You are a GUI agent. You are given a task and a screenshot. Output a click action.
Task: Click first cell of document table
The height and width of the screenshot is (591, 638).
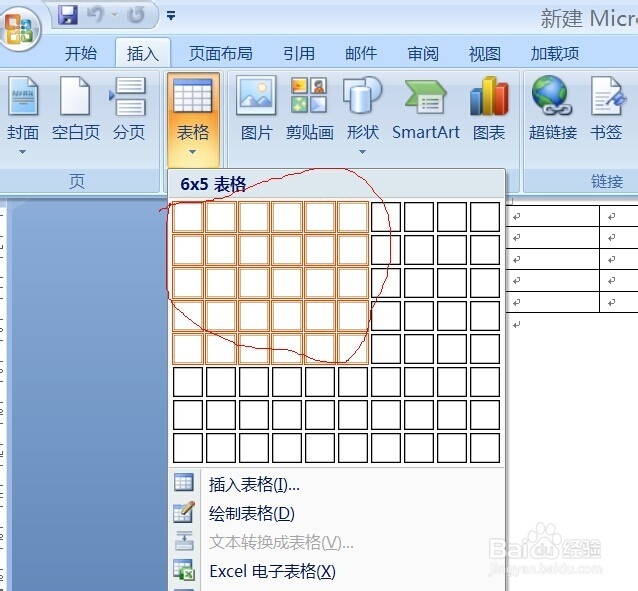tap(553, 216)
